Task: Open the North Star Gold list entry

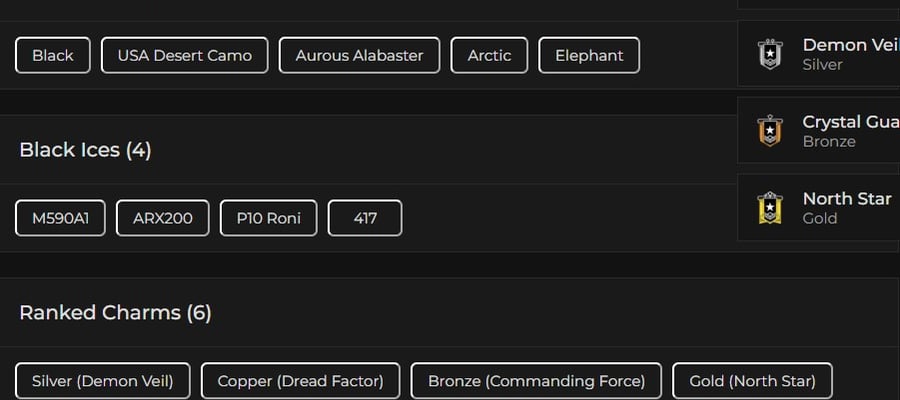Action: [818, 208]
